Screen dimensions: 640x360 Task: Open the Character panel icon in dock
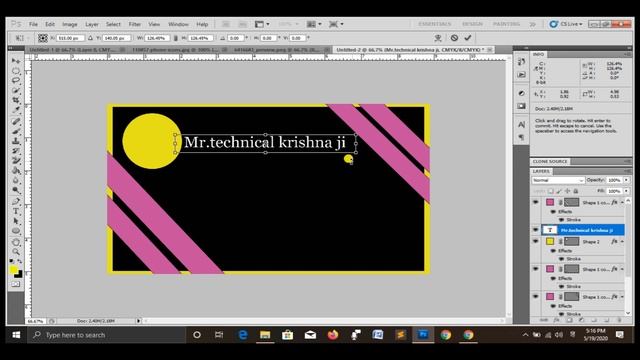click(521, 125)
